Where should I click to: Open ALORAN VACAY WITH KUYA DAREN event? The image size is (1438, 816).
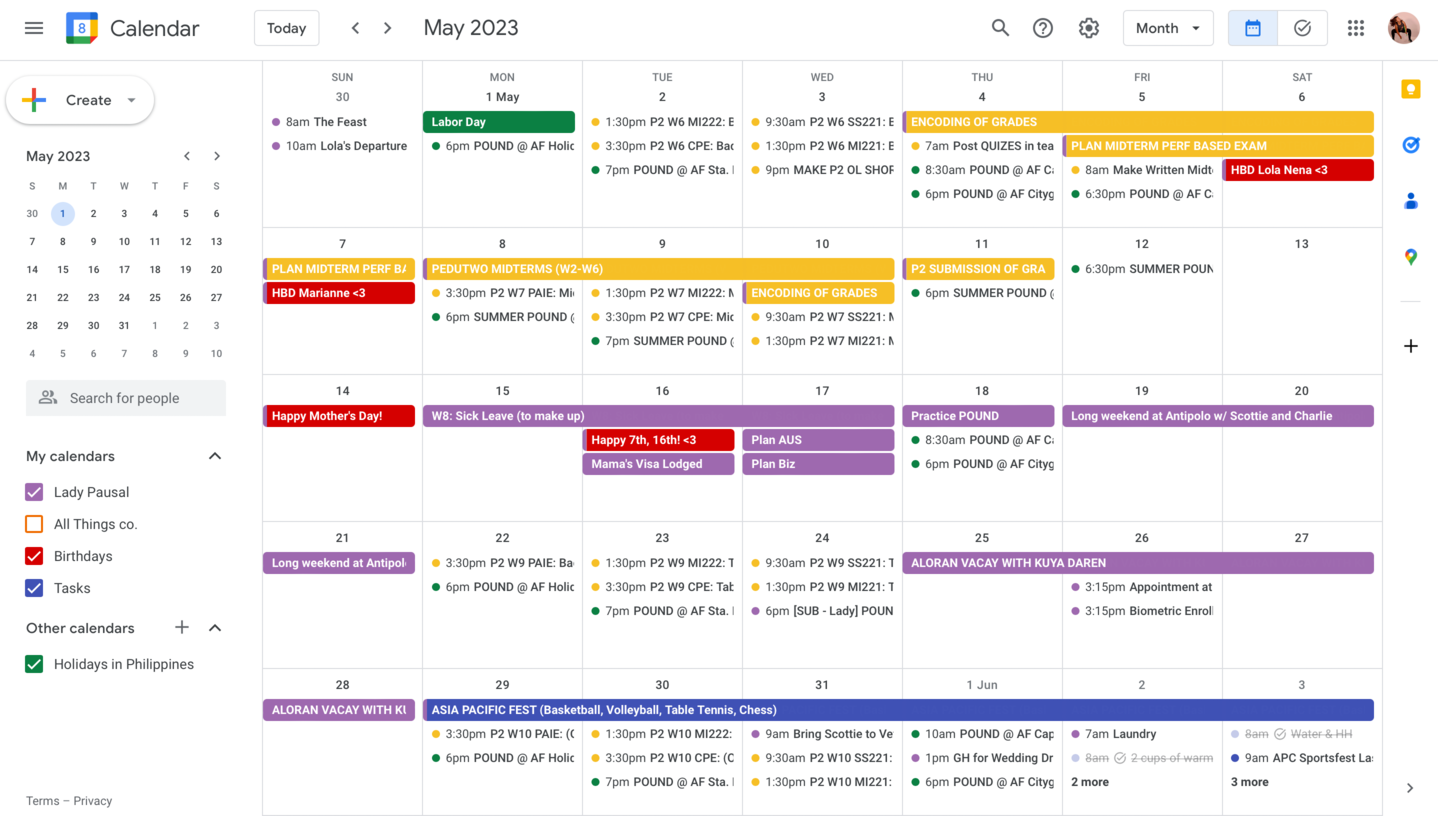(1138, 563)
